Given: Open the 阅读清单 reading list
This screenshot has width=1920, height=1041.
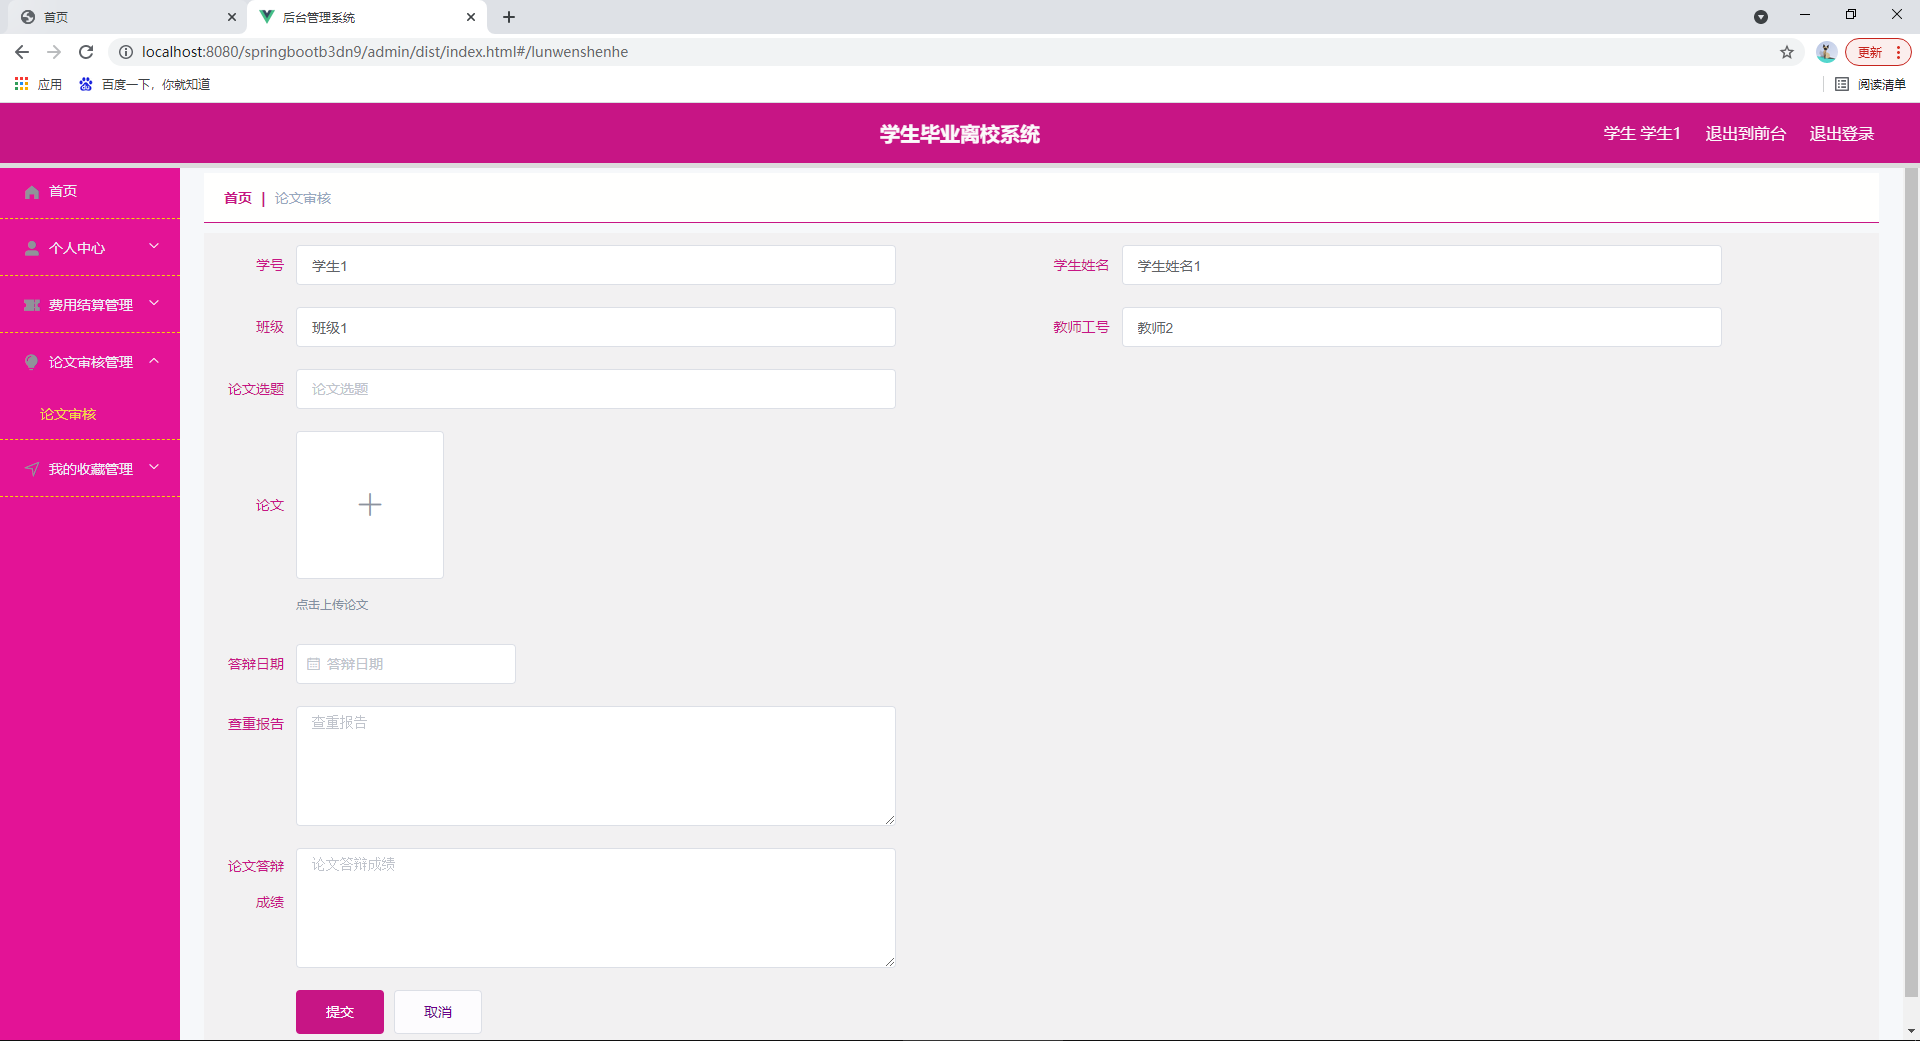Looking at the screenshot, I should coord(1871,84).
